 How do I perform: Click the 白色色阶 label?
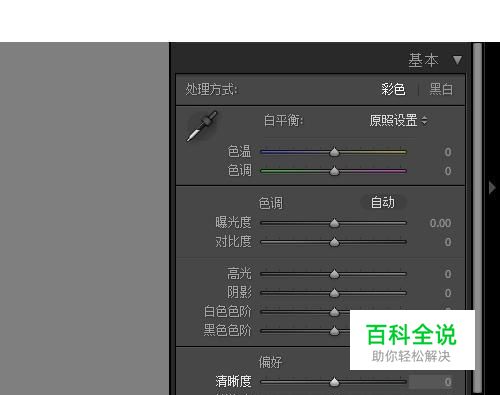(x=227, y=312)
